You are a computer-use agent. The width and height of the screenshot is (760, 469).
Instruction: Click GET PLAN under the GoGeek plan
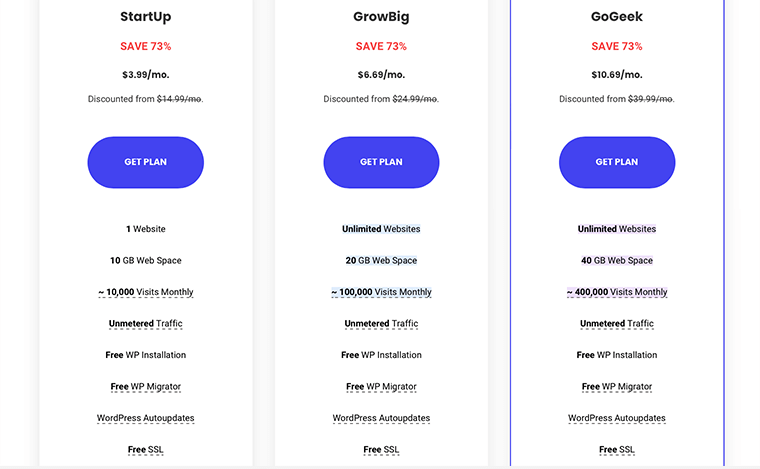click(617, 162)
